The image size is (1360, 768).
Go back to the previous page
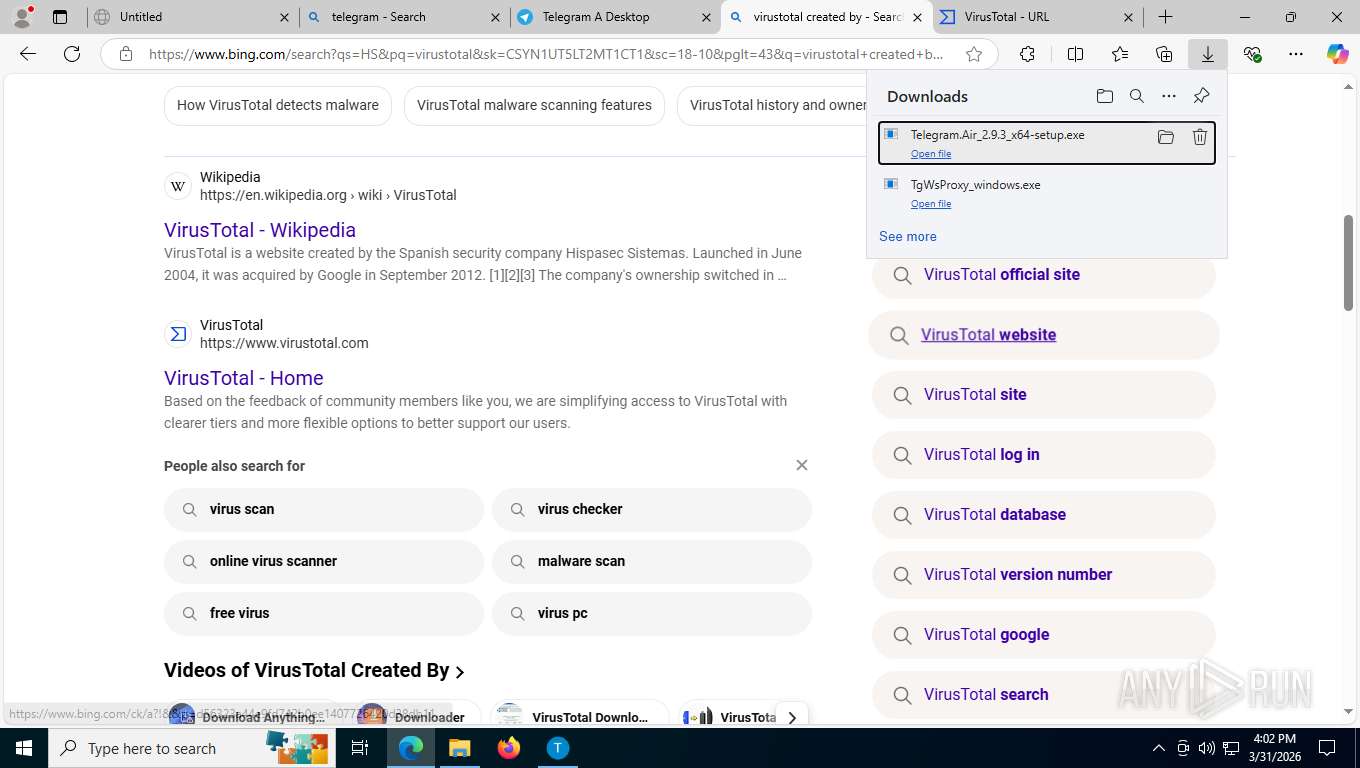point(28,54)
